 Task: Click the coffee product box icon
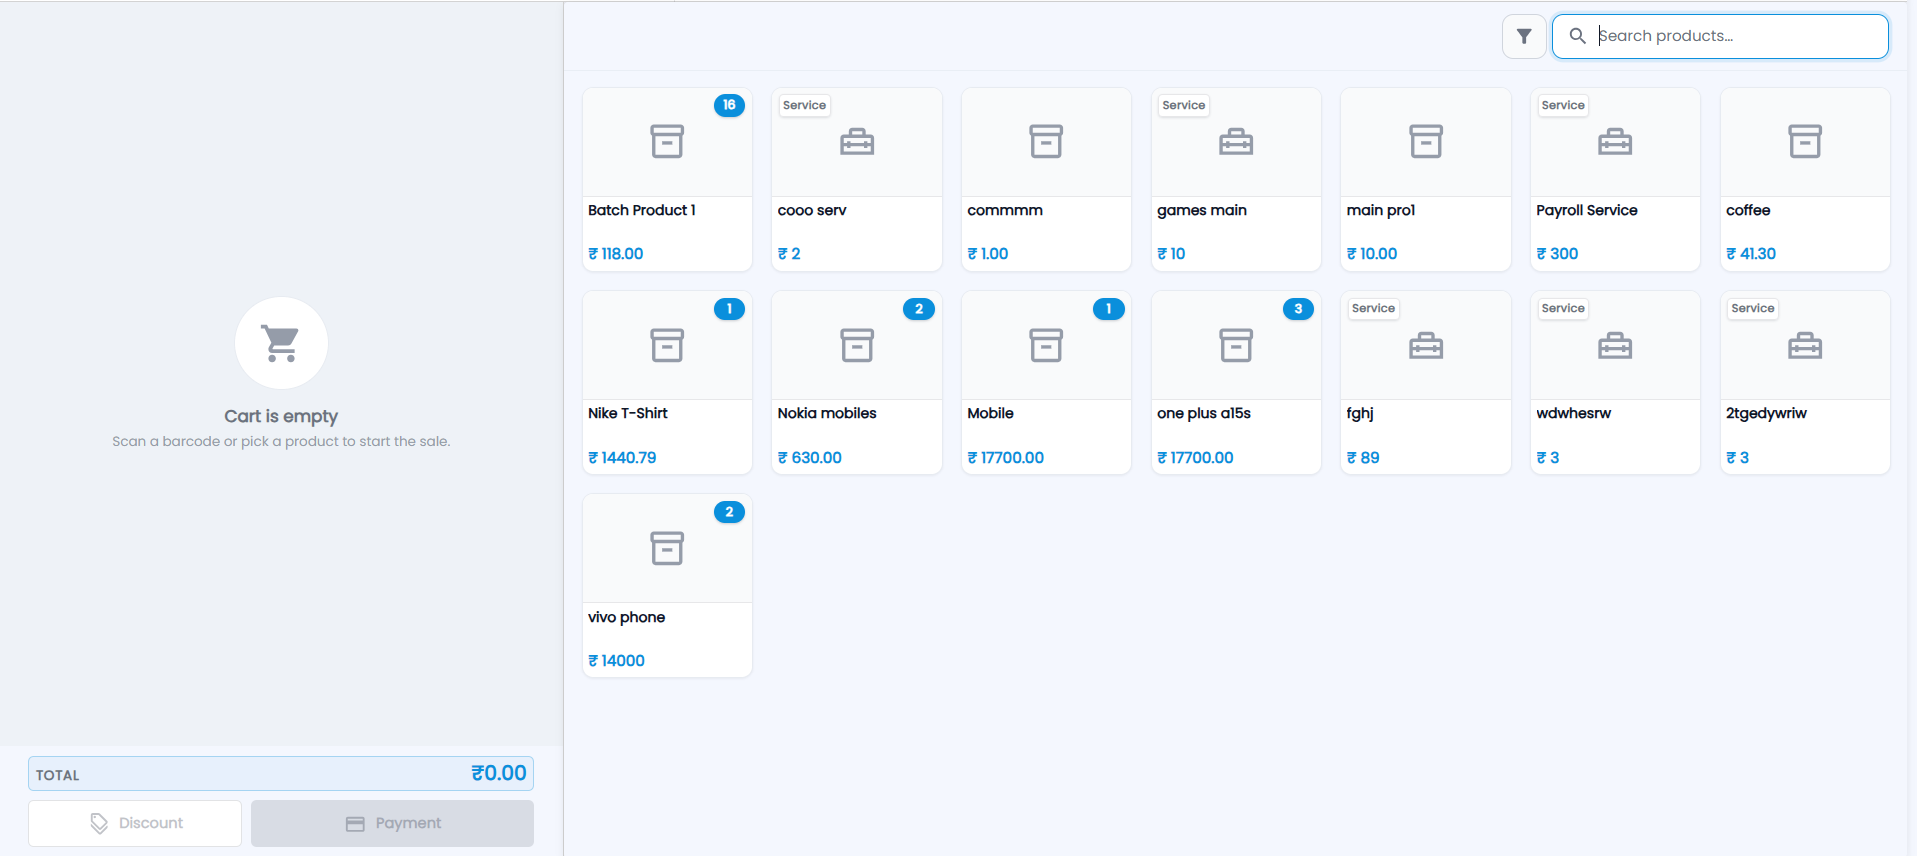1805,142
